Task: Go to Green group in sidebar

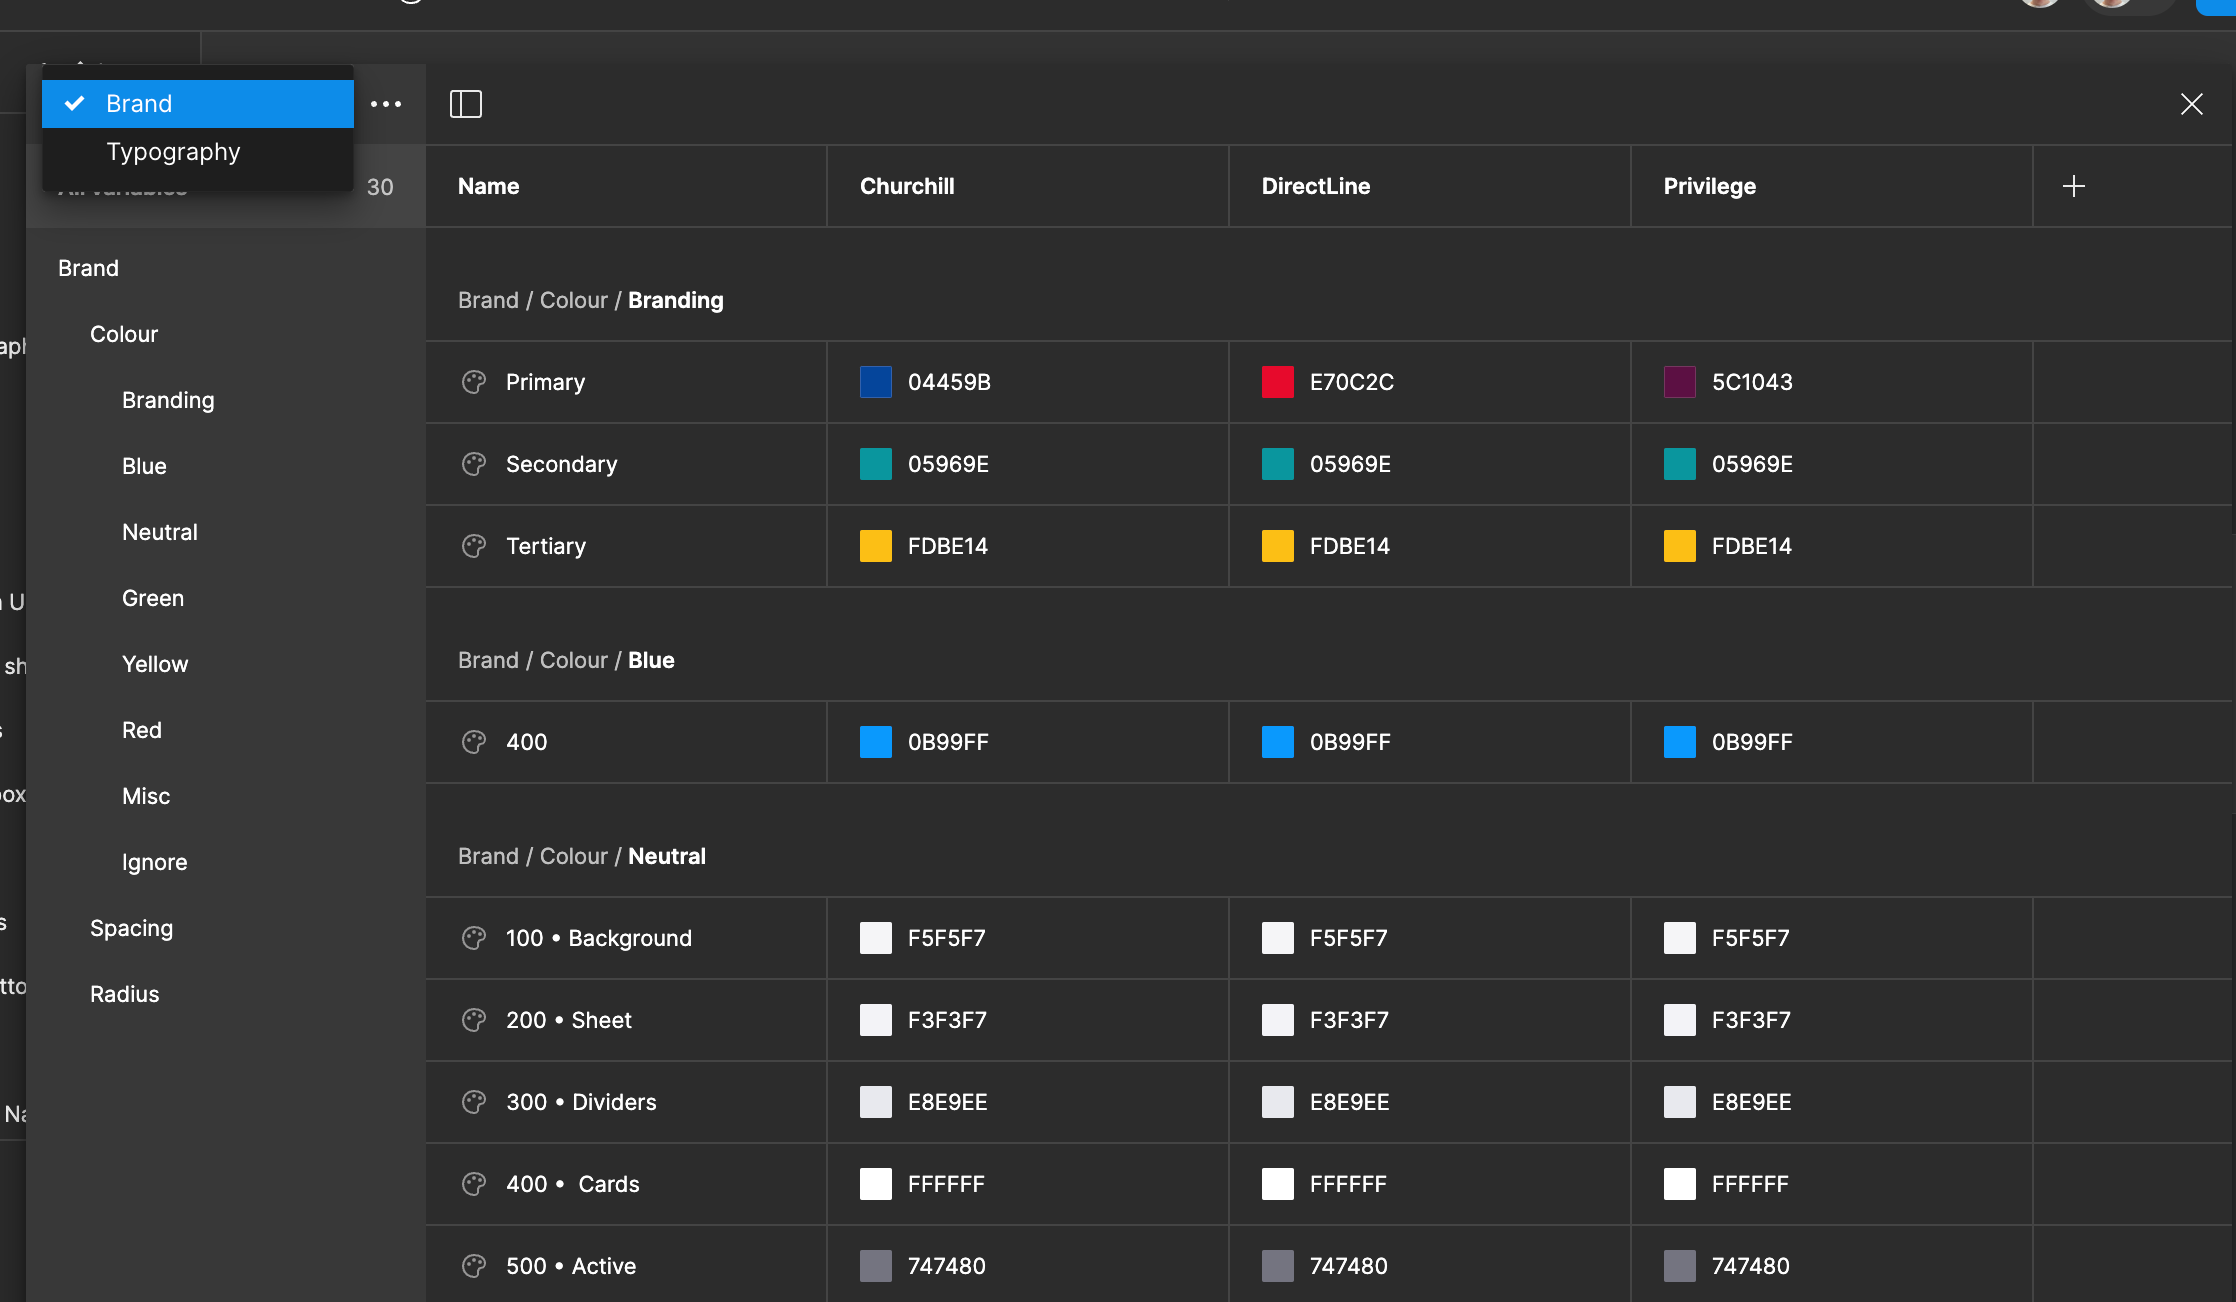Action: click(153, 598)
